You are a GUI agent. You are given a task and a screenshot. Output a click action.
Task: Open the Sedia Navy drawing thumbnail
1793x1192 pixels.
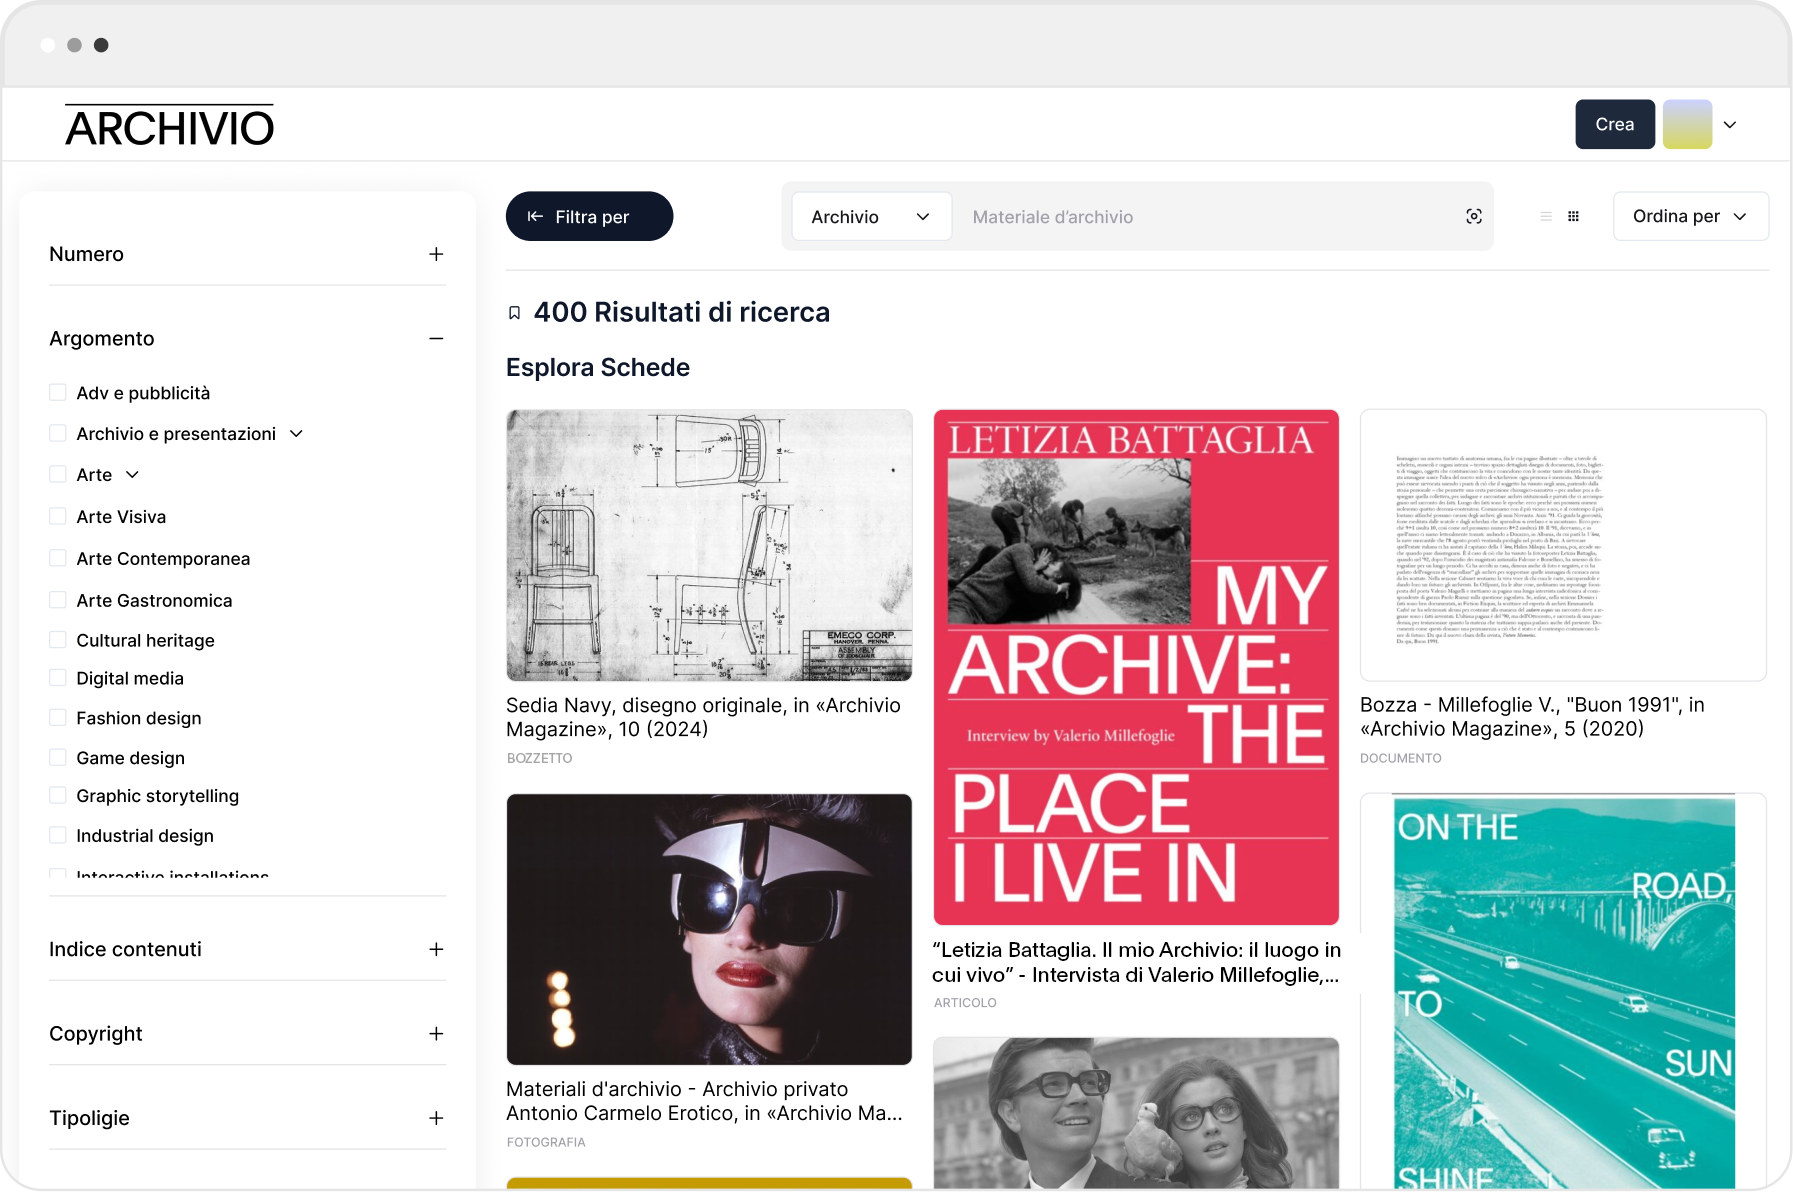(709, 545)
